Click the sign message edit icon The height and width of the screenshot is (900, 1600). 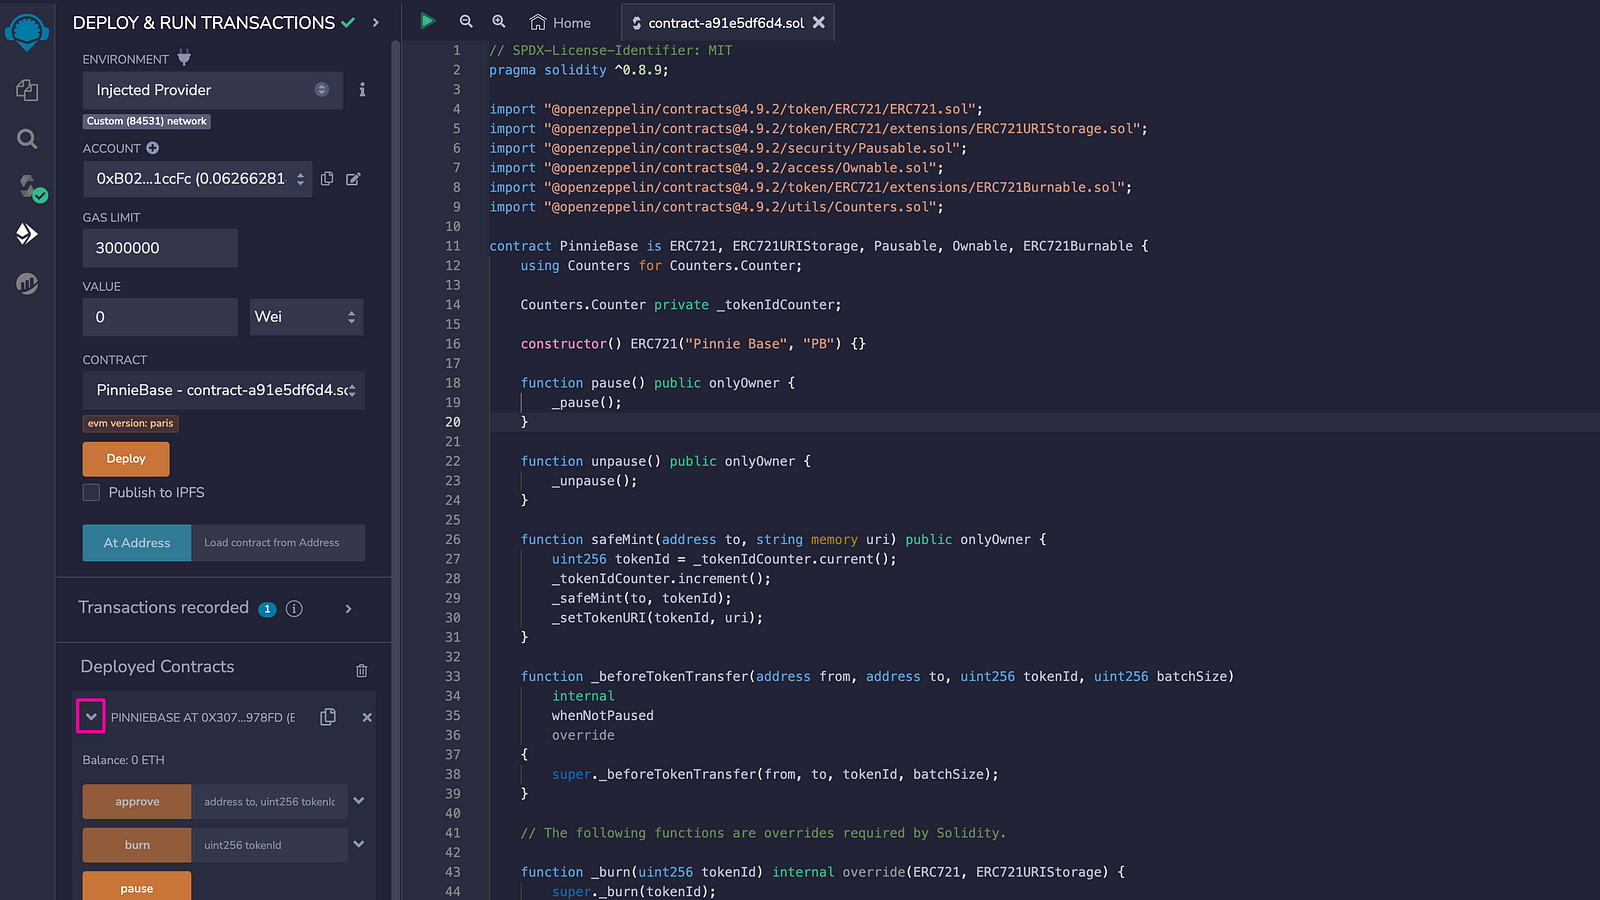pos(353,179)
